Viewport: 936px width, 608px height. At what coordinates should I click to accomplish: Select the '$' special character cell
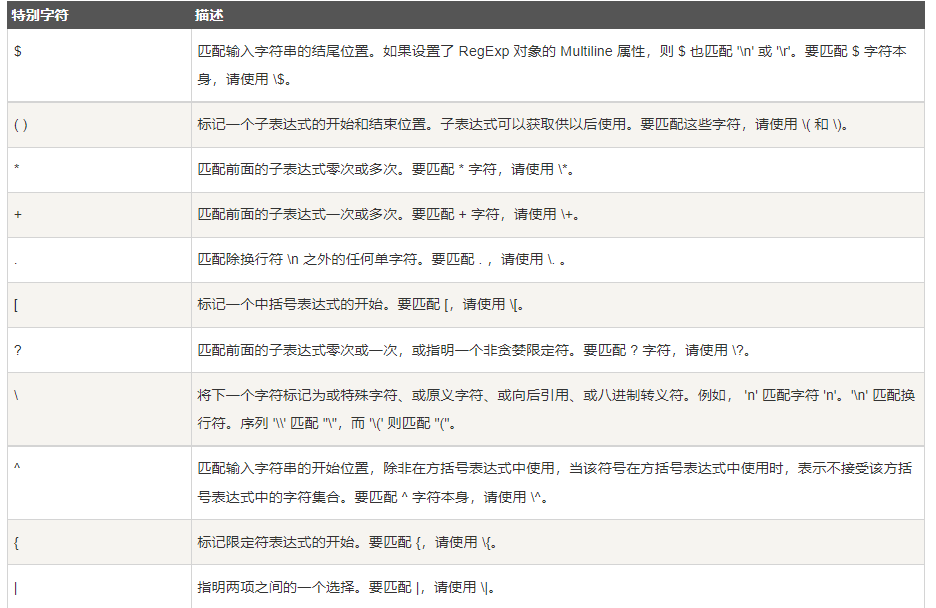(99, 65)
